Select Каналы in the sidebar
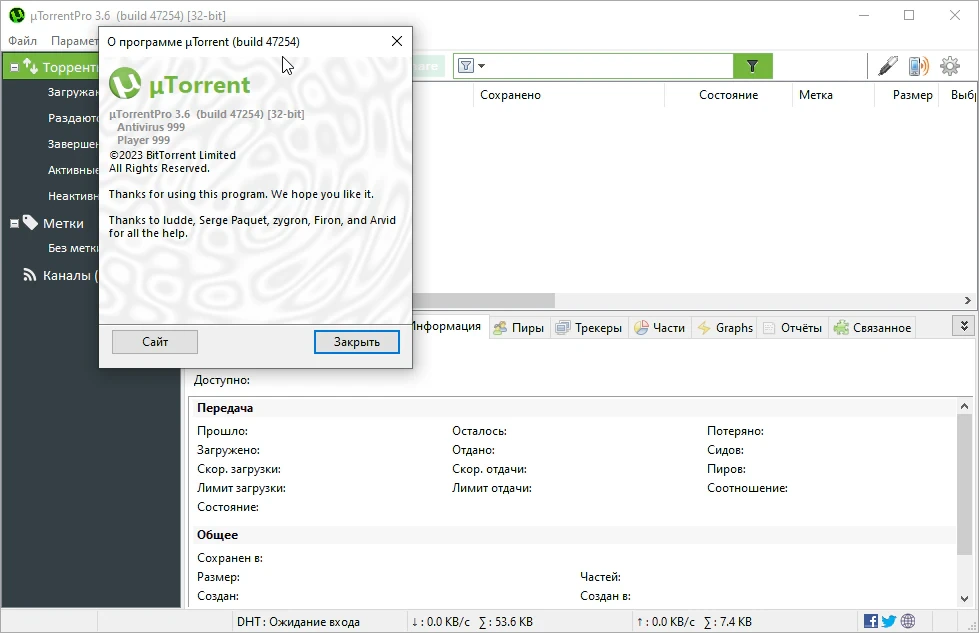This screenshot has width=979, height=633. pyautogui.click(x=70, y=275)
